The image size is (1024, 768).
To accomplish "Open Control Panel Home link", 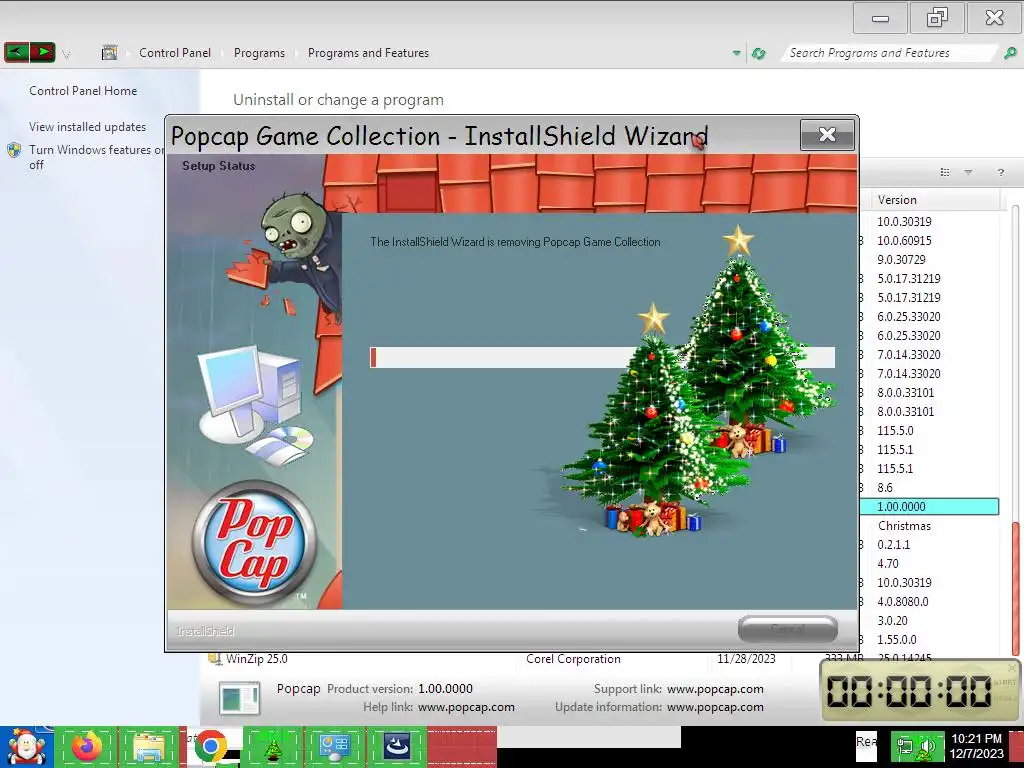I will [x=83, y=91].
